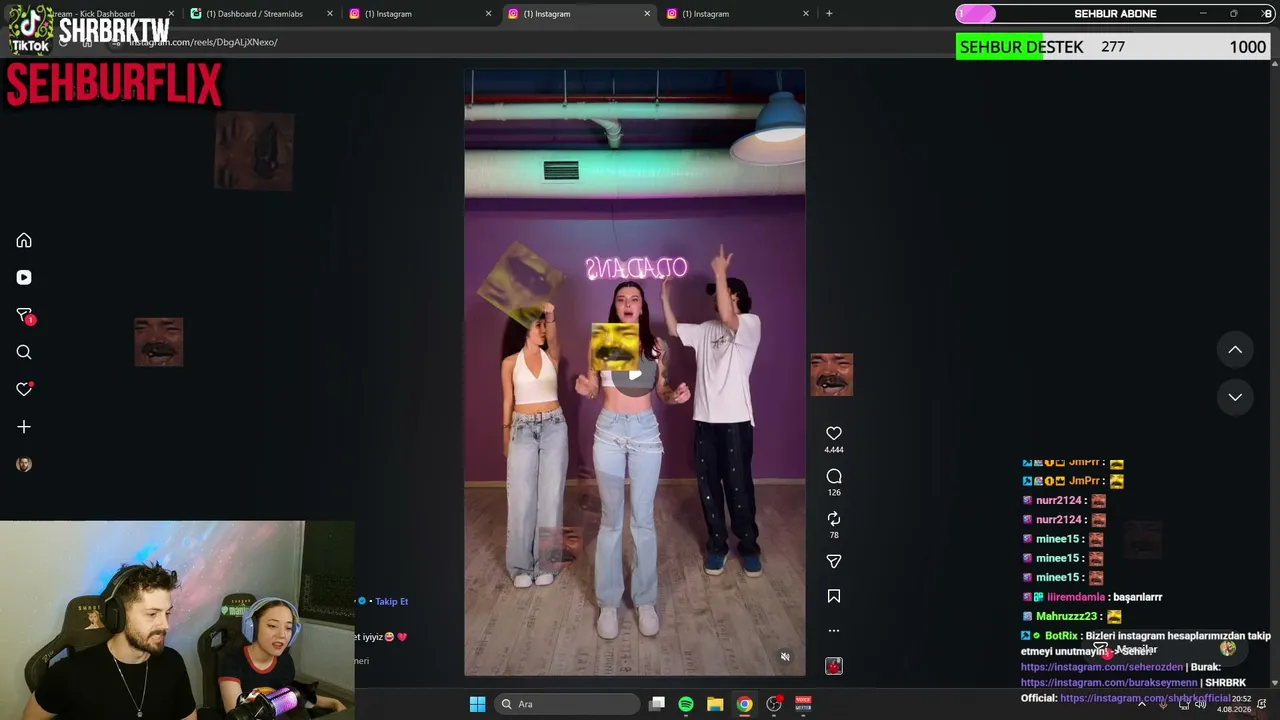The image size is (1280, 720).
Task: Close the last Instagram tab
Action: [805, 14]
